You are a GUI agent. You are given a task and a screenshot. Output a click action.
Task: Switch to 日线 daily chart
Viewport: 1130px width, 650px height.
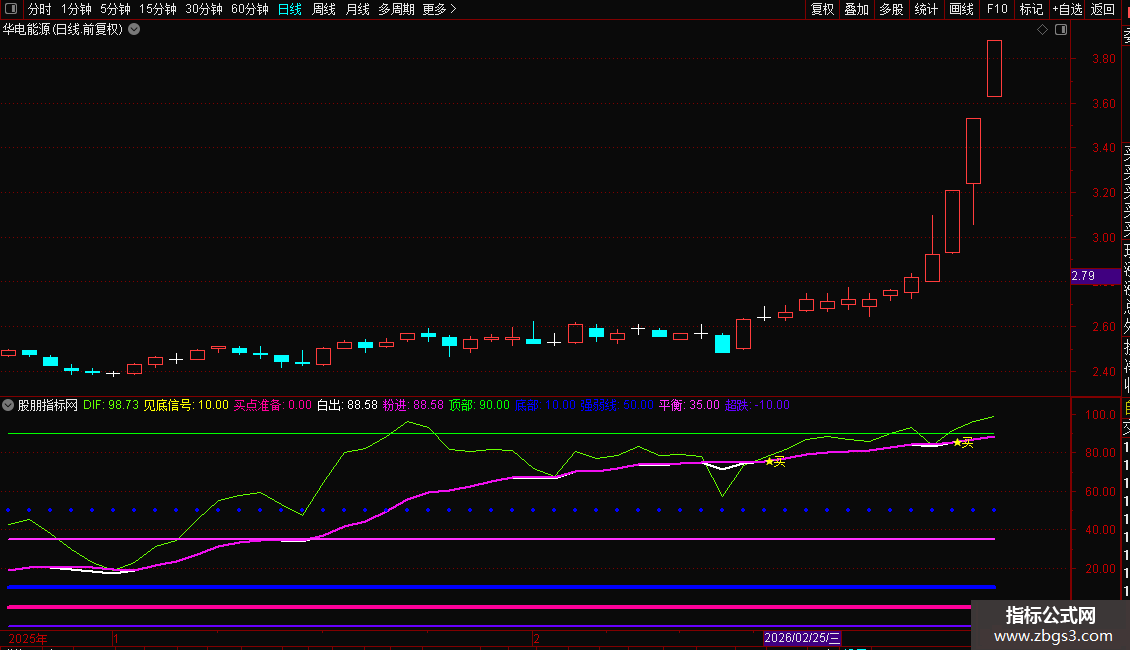tap(290, 9)
